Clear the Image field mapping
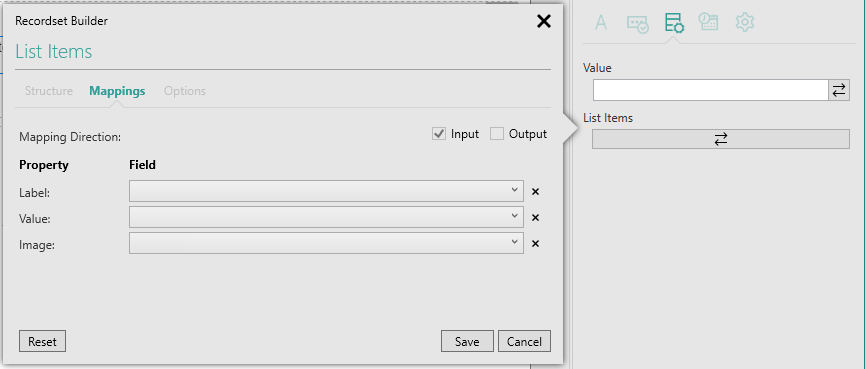This screenshot has height=369, width=865. 535,244
